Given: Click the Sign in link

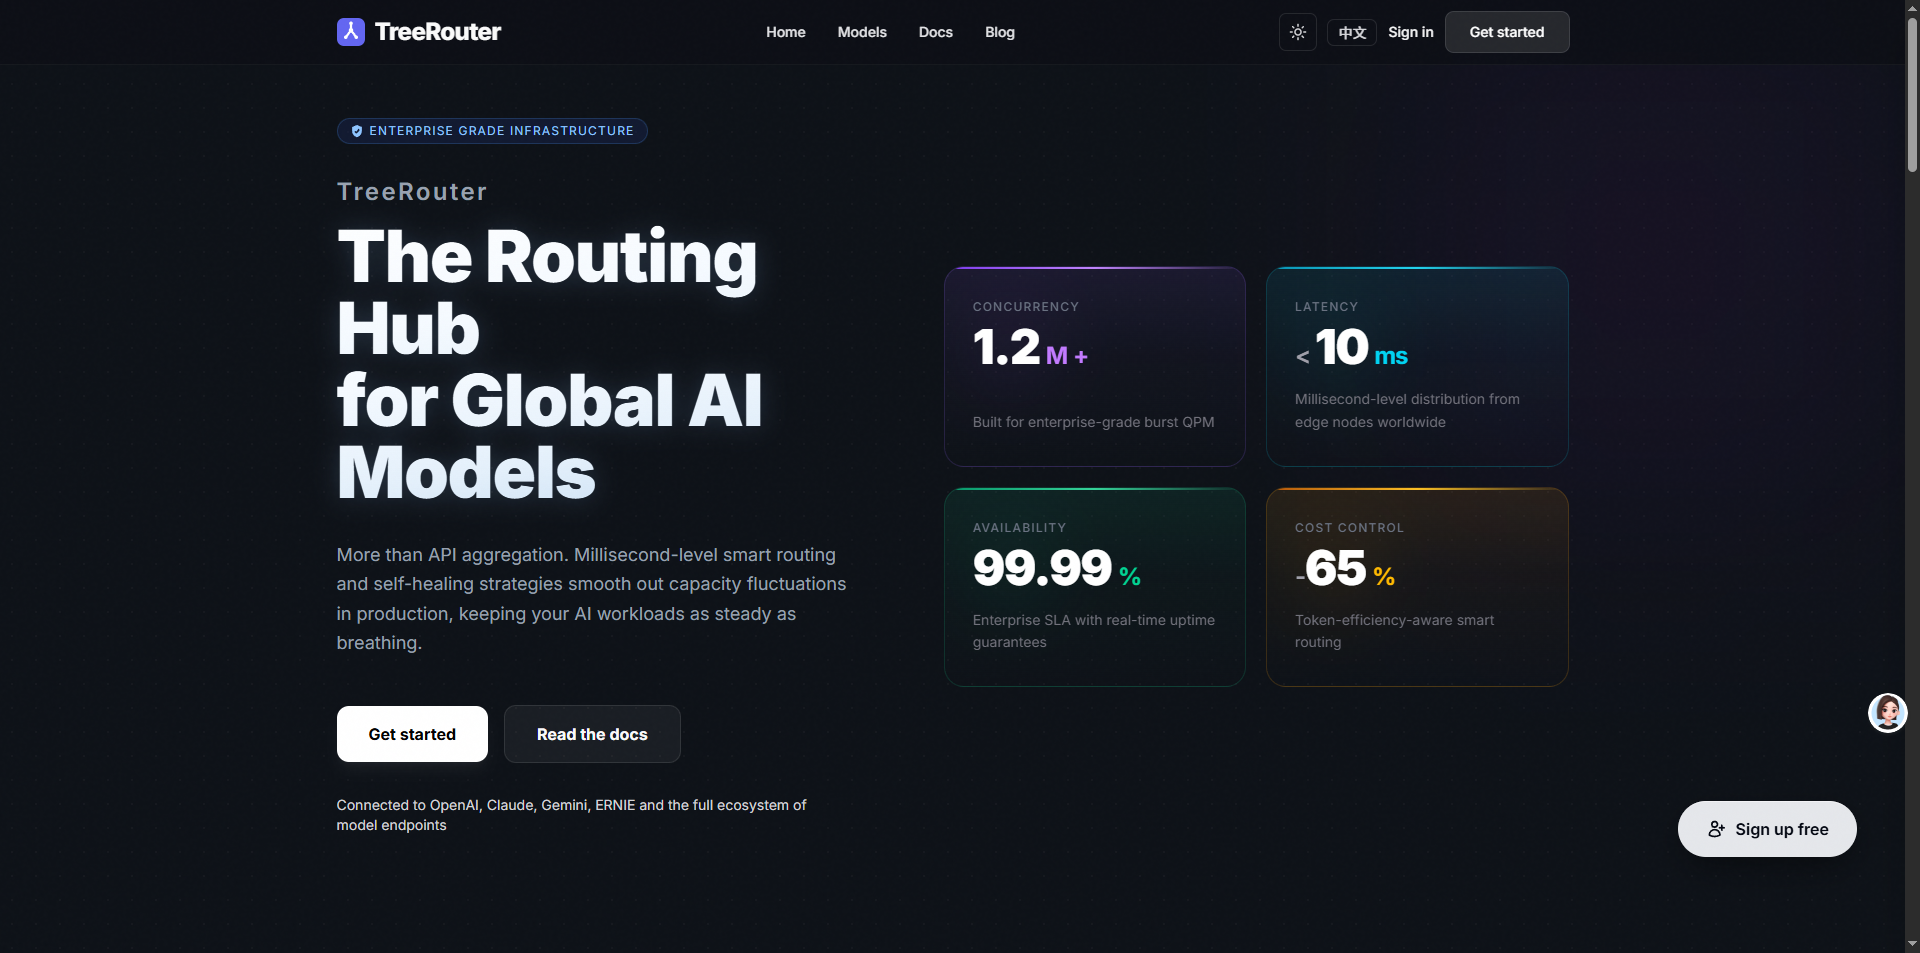Looking at the screenshot, I should pyautogui.click(x=1411, y=32).
